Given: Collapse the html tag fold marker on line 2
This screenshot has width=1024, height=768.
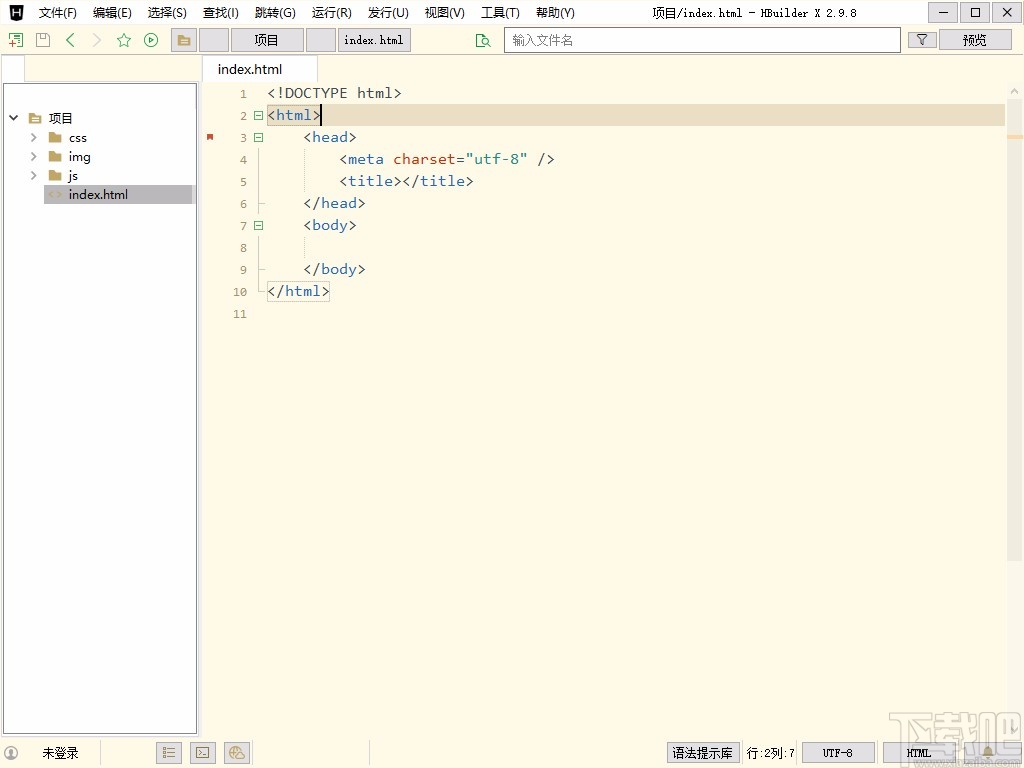Looking at the screenshot, I should [x=258, y=116].
